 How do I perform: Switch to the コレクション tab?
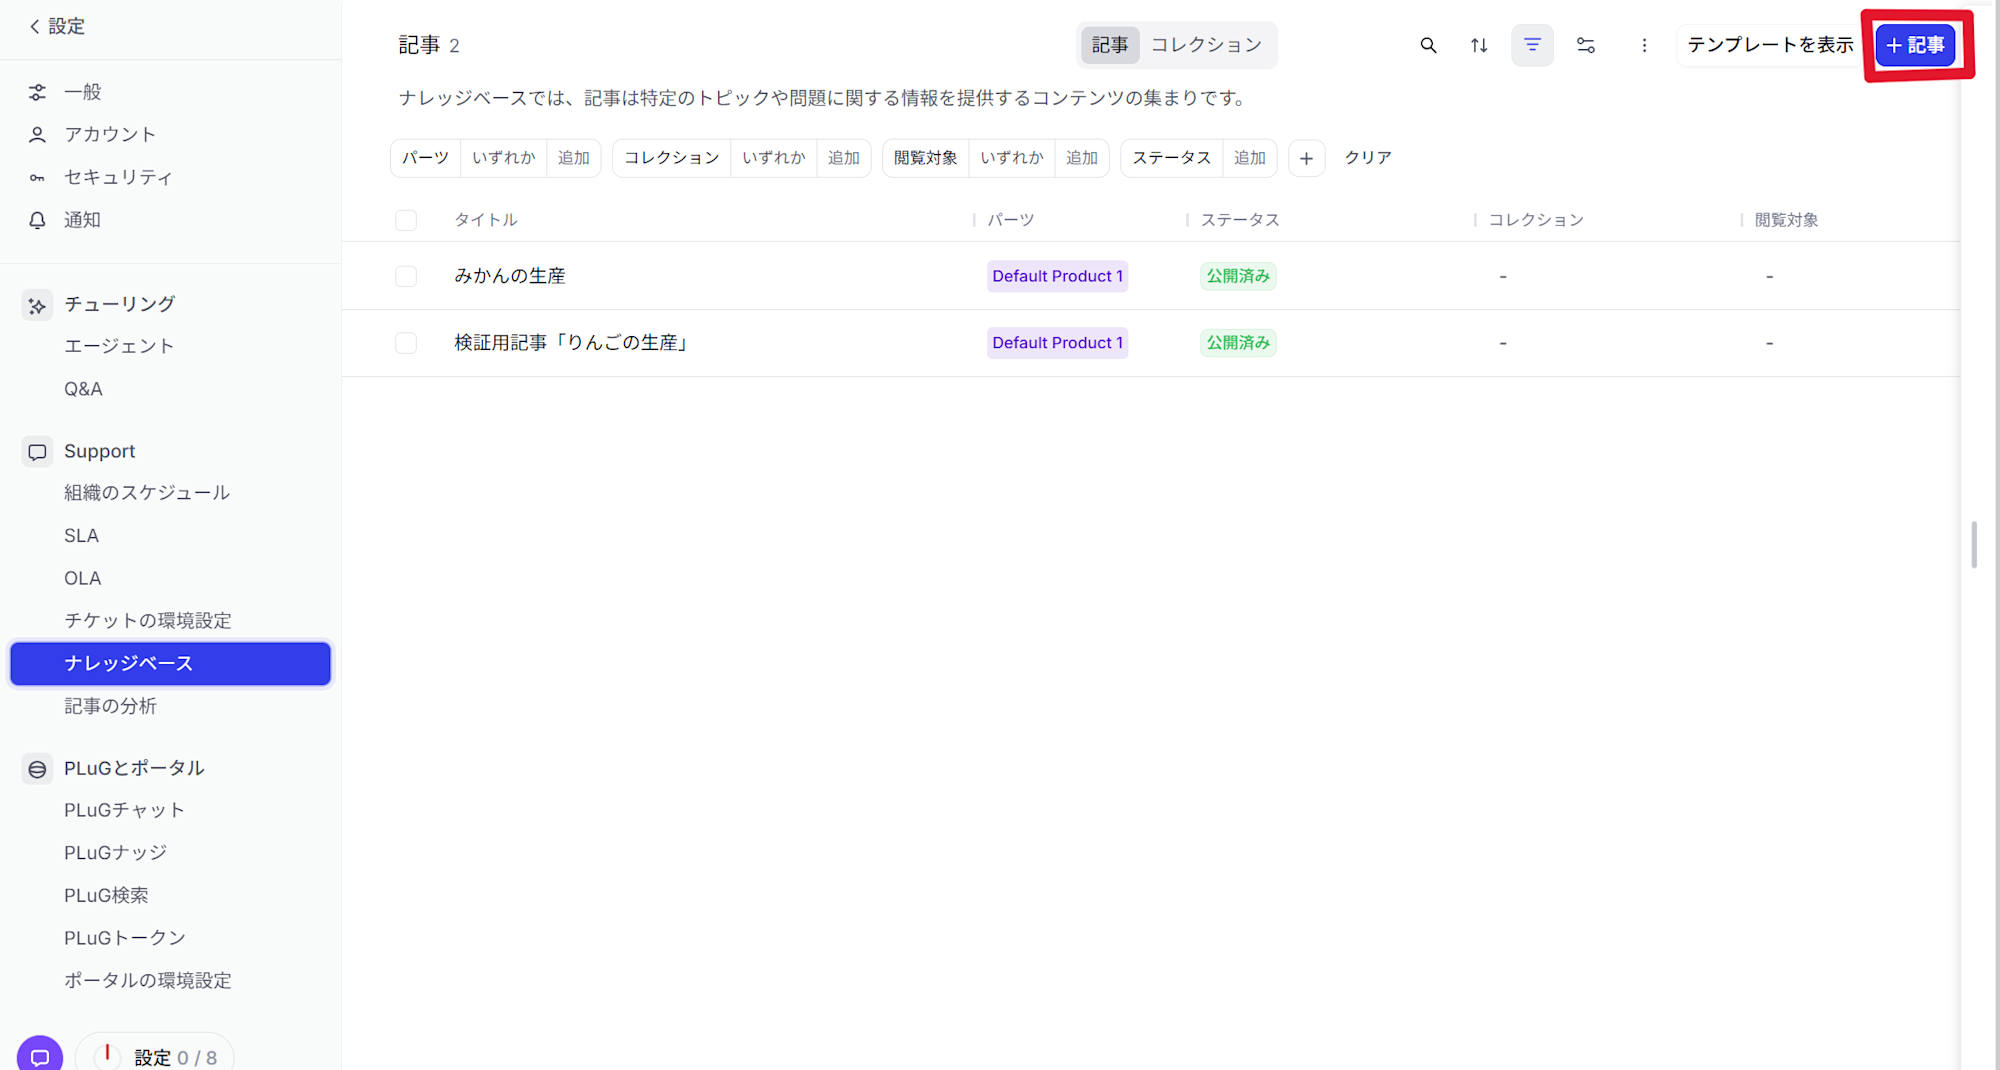coord(1206,45)
